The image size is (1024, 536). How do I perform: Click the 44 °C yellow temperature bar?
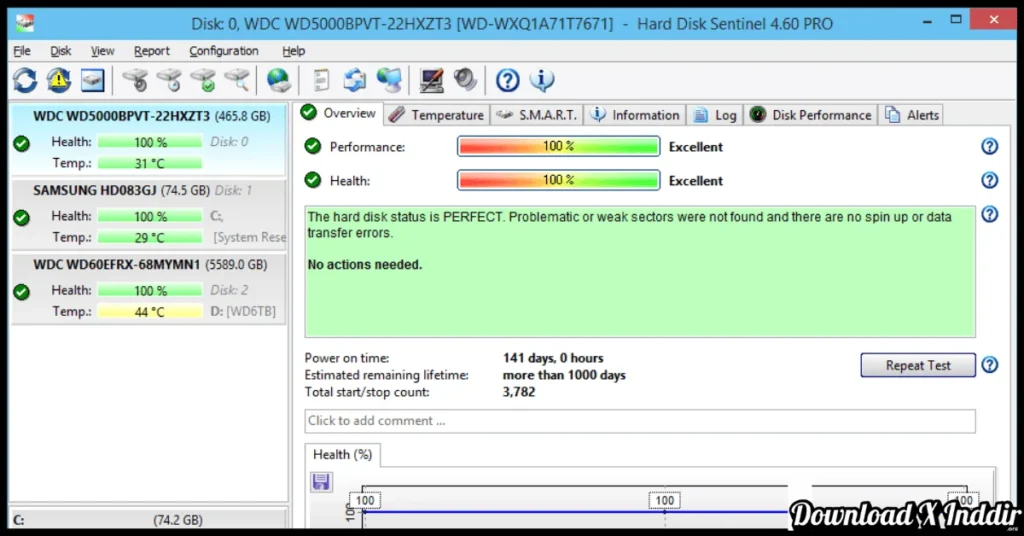(150, 312)
